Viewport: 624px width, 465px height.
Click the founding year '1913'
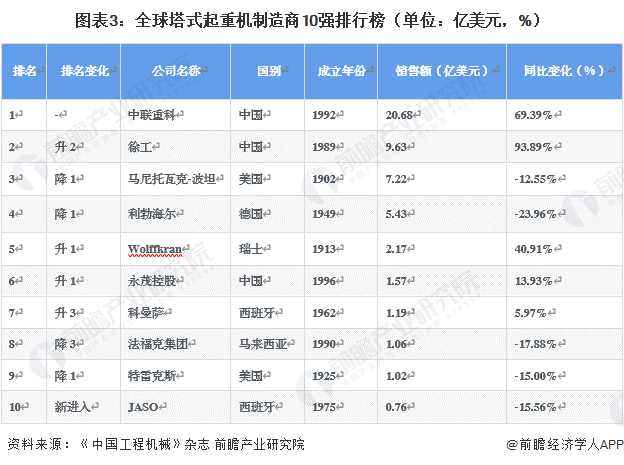click(324, 249)
